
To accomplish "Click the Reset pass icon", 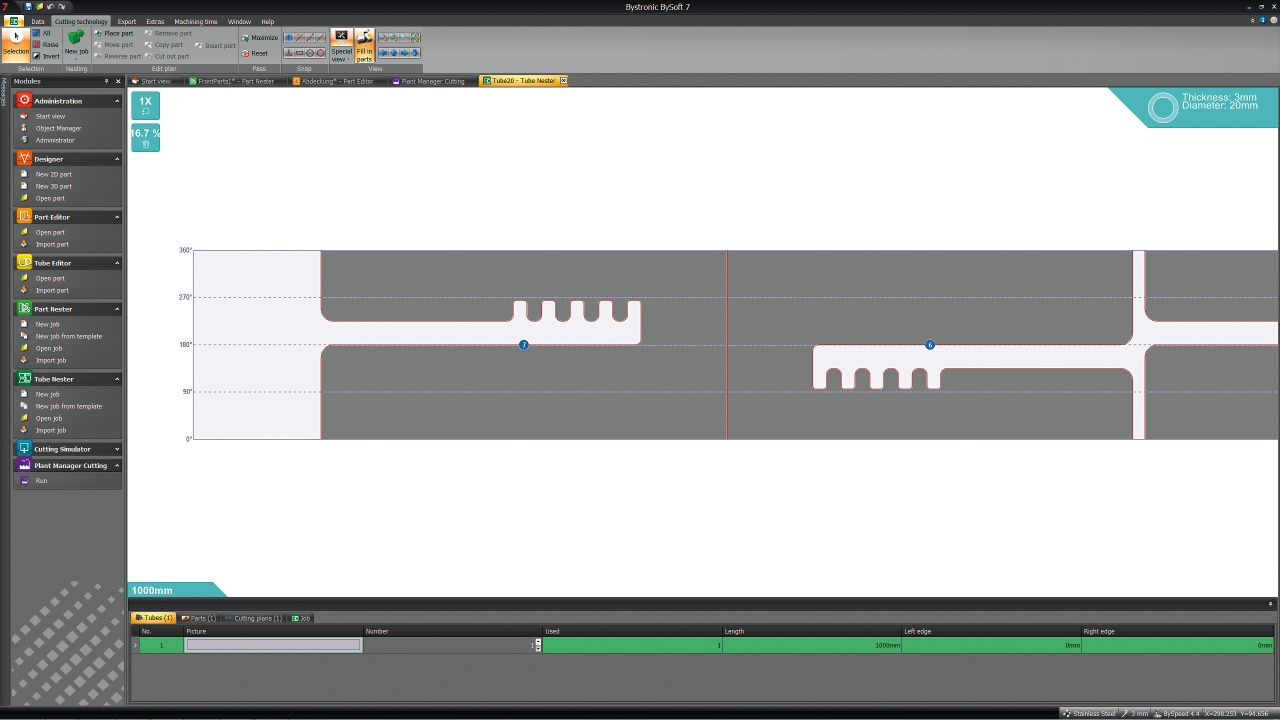I will coord(255,53).
